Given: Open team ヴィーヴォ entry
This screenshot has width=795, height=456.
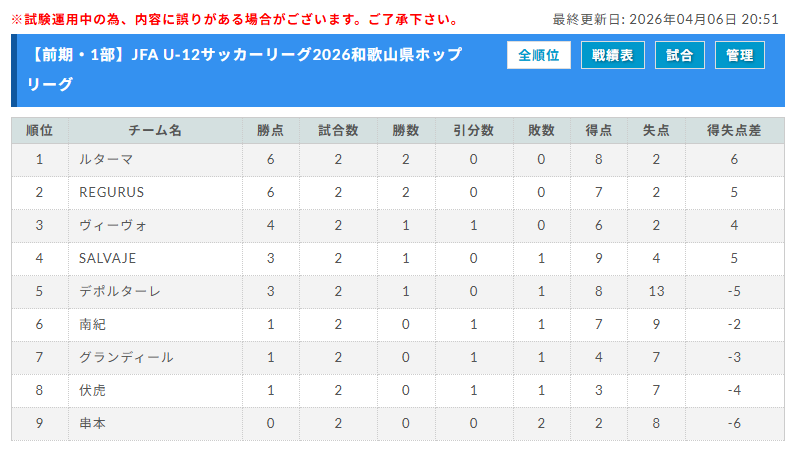Looking at the screenshot, I should pos(113,225).
